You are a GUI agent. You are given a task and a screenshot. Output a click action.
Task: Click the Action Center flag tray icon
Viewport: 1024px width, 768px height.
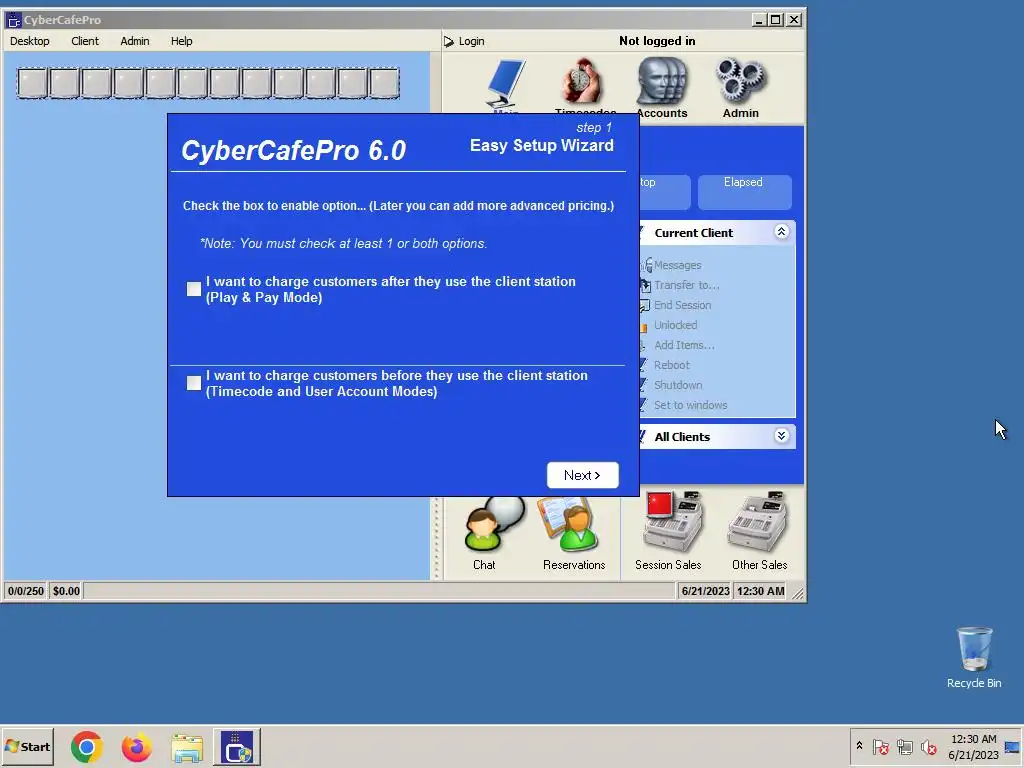coord(880,746)
